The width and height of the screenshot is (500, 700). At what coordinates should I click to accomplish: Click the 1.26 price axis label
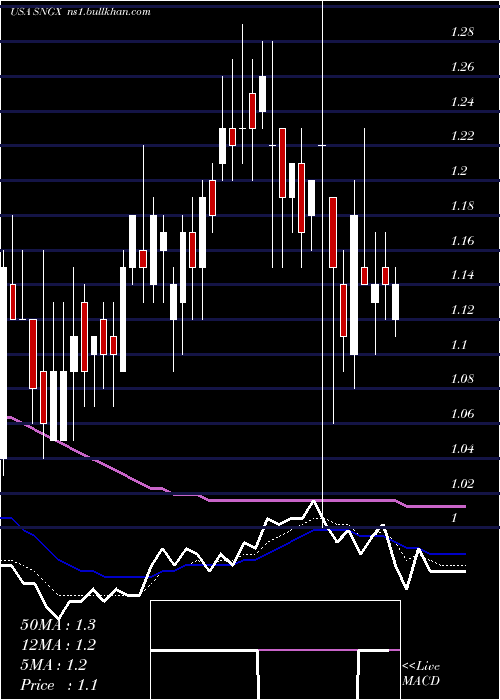coord(462,67)
